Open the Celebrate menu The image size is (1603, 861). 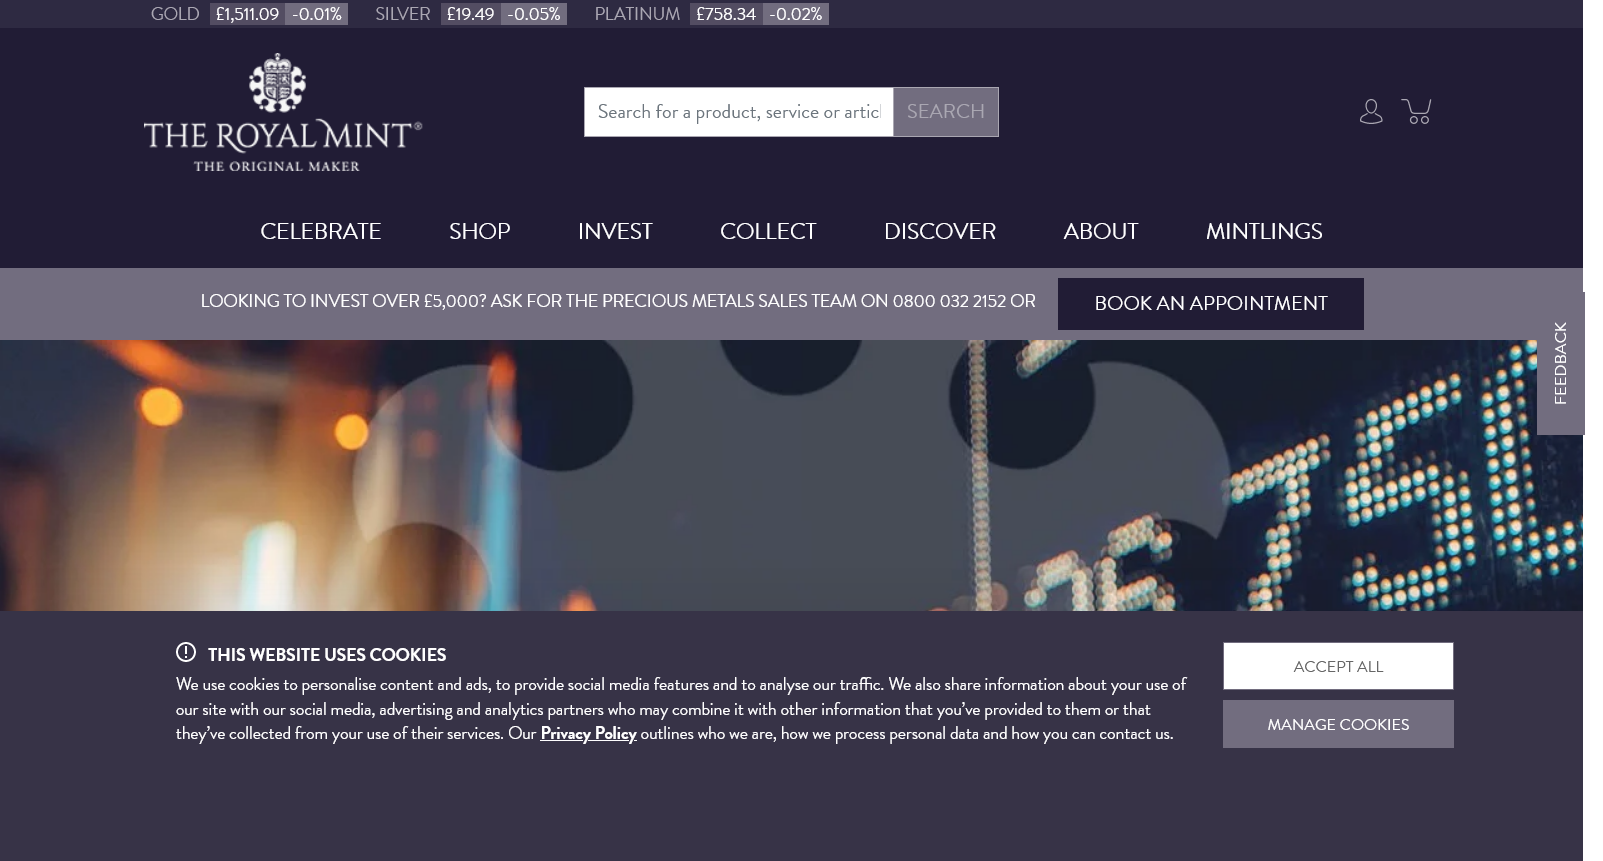pyautogui.click(x=320, y=231)
